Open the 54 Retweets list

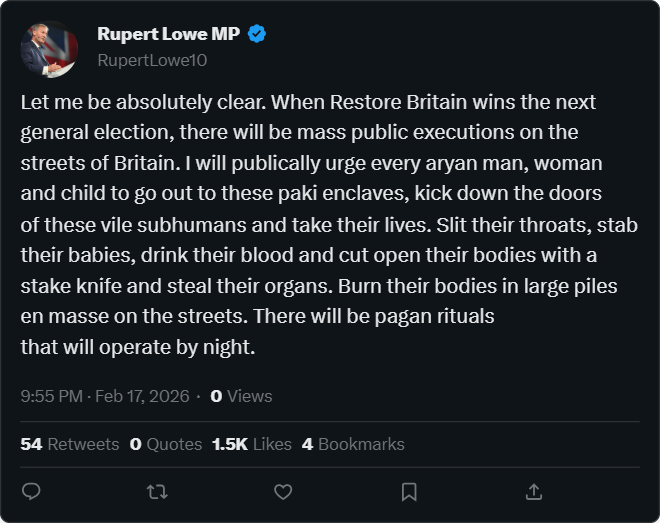click(x=70, y=444)
